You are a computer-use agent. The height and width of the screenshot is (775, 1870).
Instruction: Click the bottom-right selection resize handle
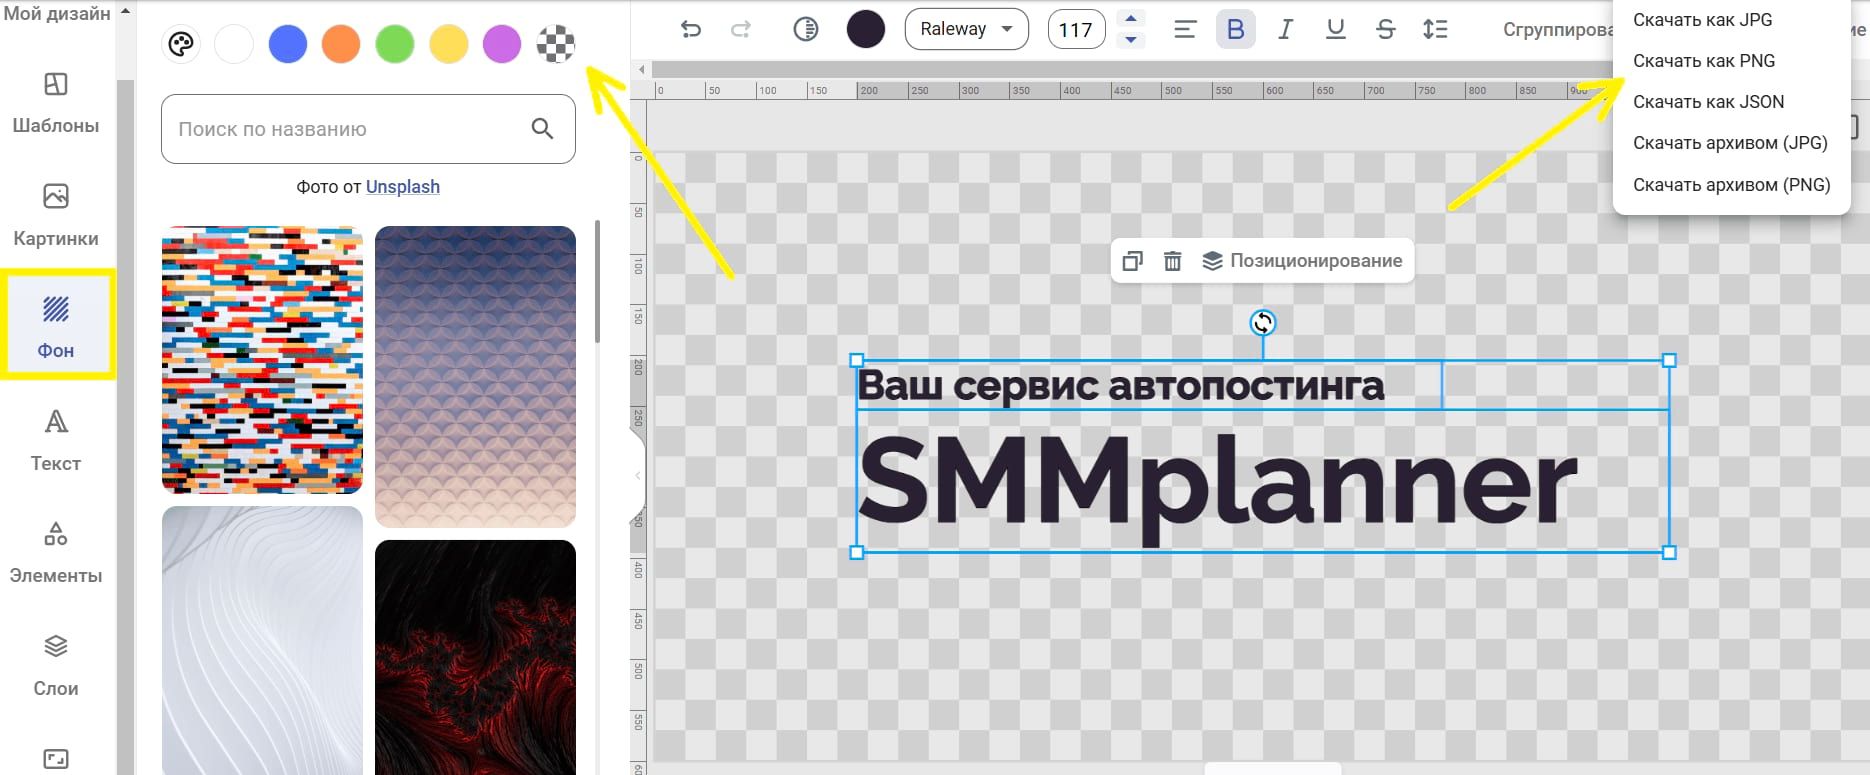1669,552
